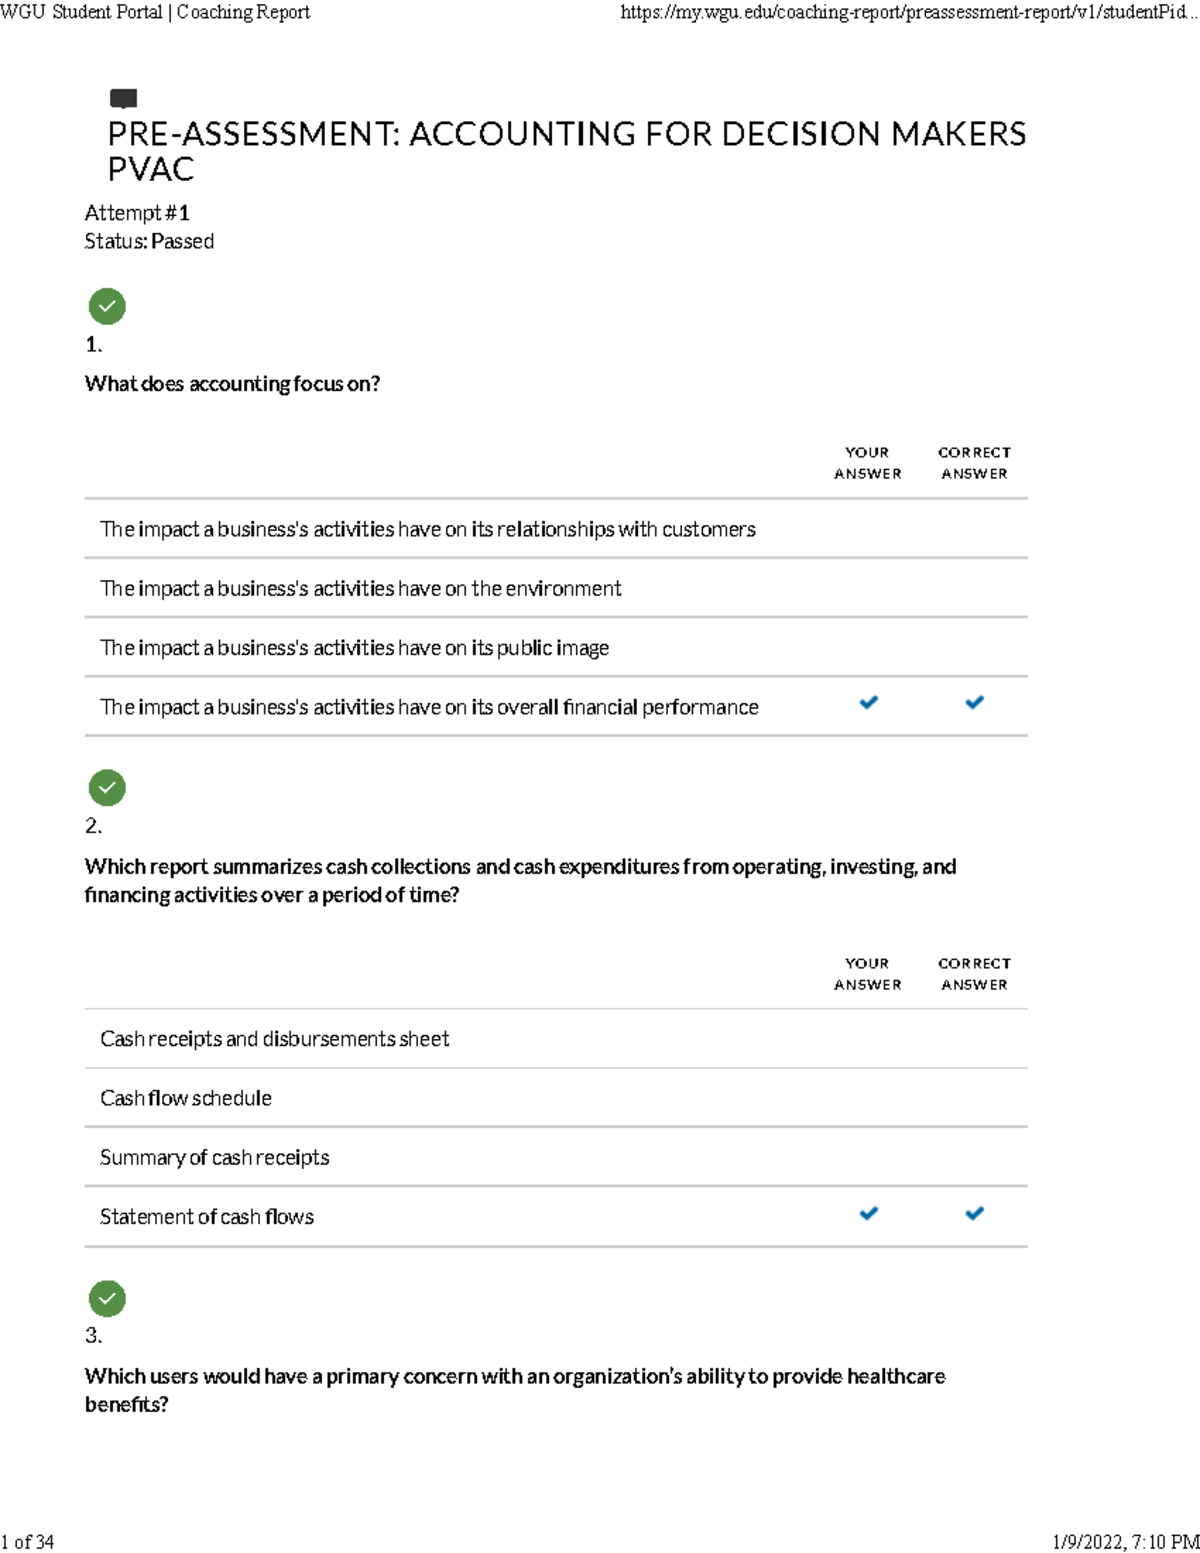Click Correct Answer checkmark for financial performance
This screenshot has width=1200, height=1553.
[974, 703]
